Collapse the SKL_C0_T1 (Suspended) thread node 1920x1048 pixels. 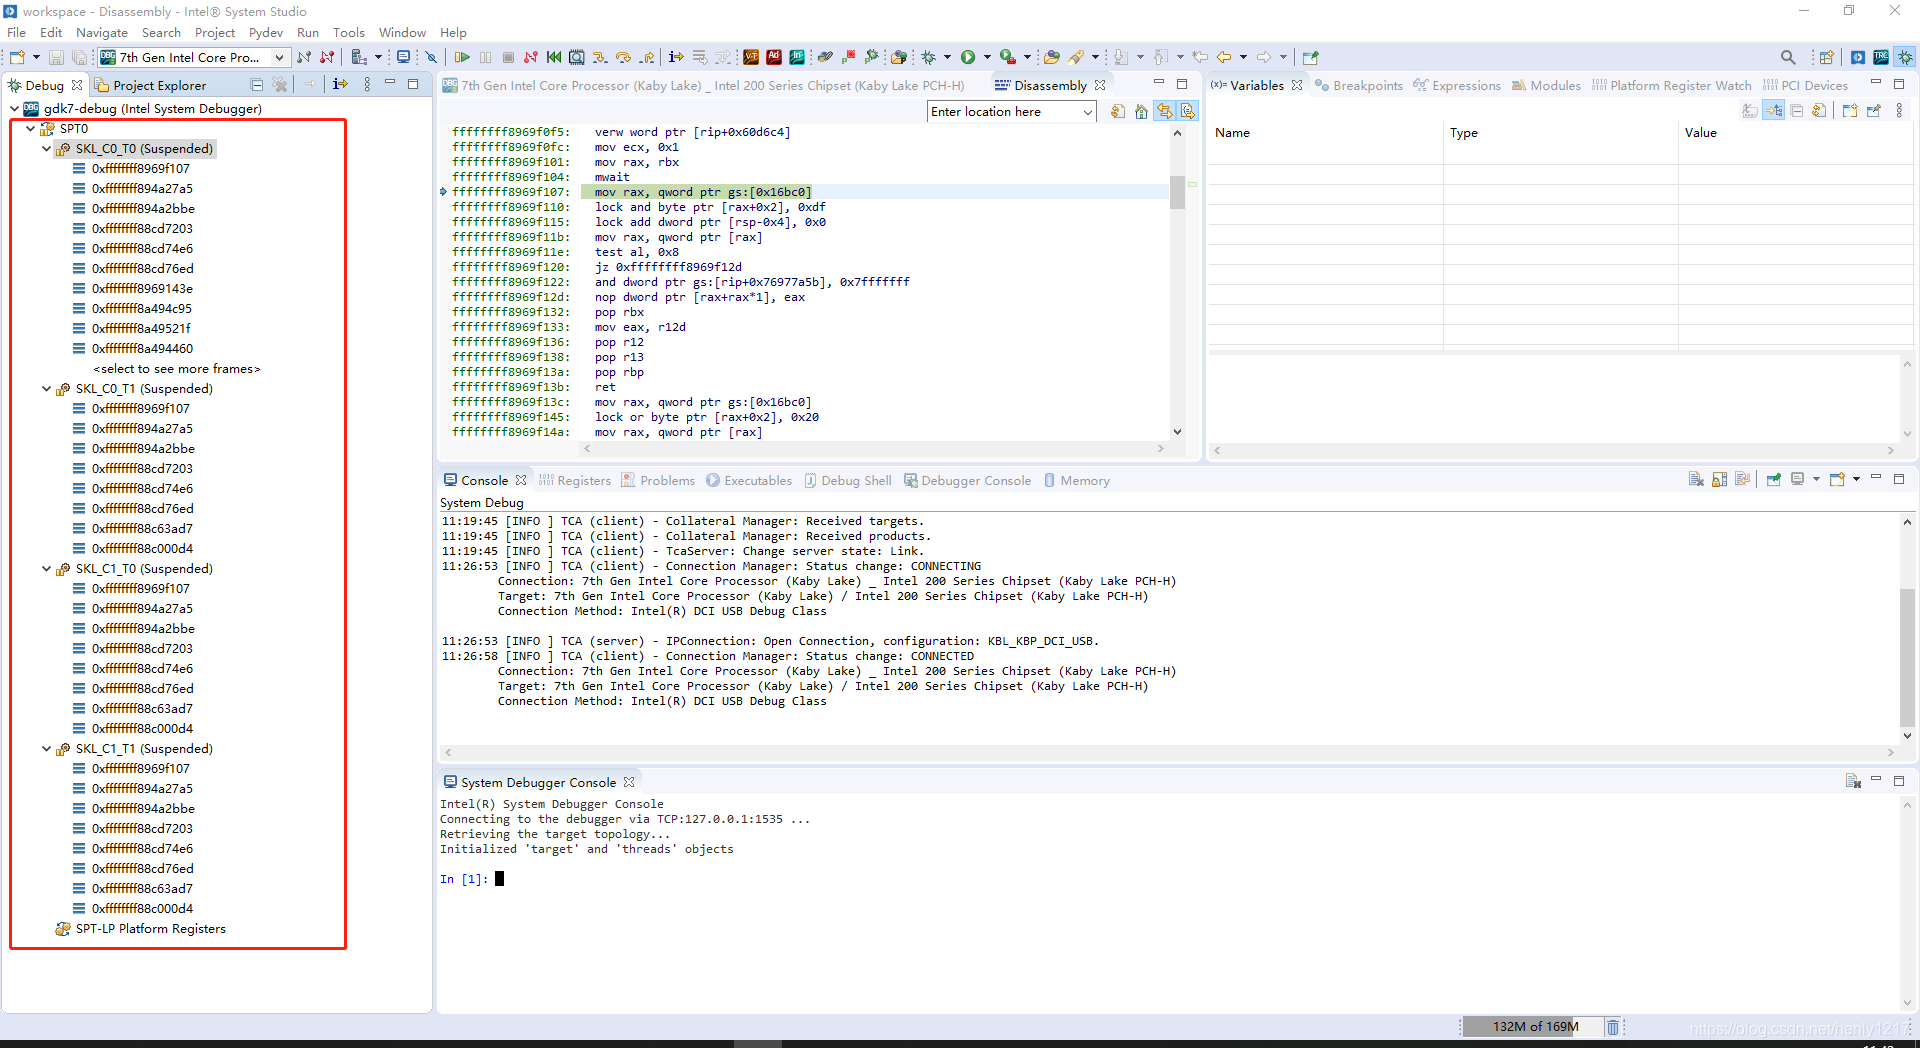tap(46, 389)
